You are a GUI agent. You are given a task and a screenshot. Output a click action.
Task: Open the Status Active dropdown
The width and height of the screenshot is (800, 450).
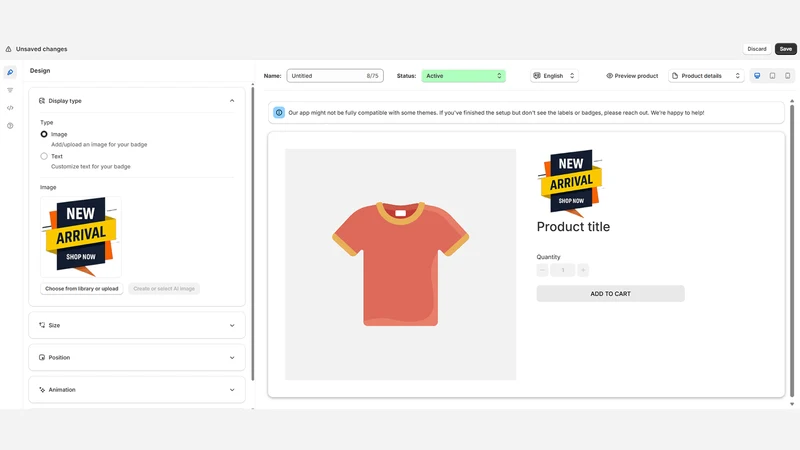point(463,76)
